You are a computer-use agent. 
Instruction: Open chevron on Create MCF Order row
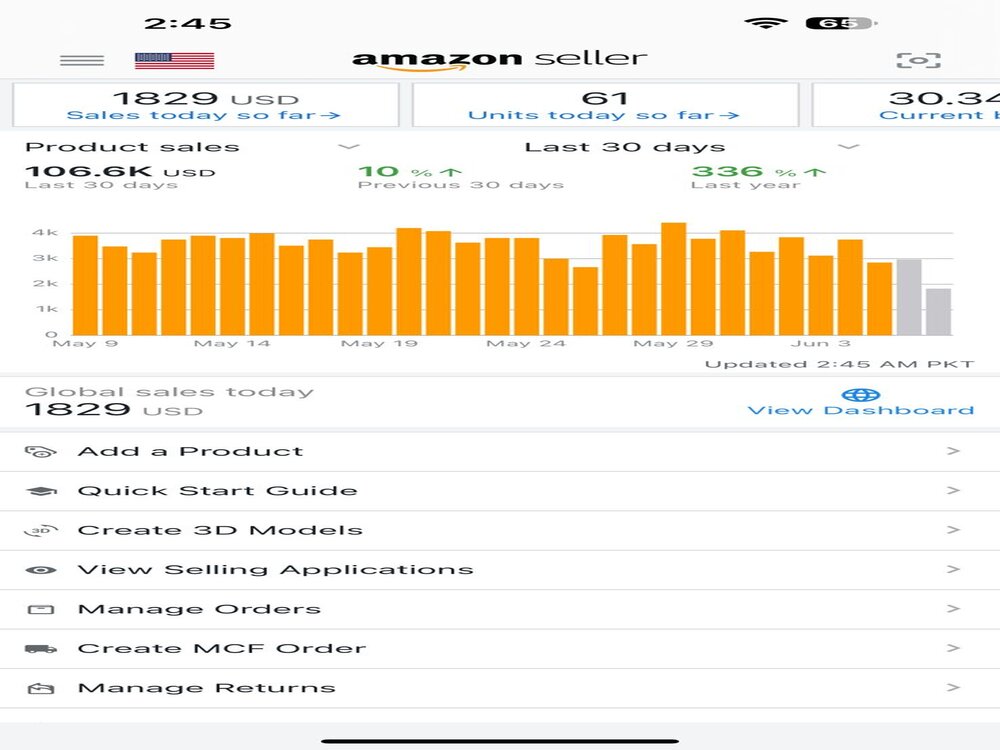click(x=953, y=649)
